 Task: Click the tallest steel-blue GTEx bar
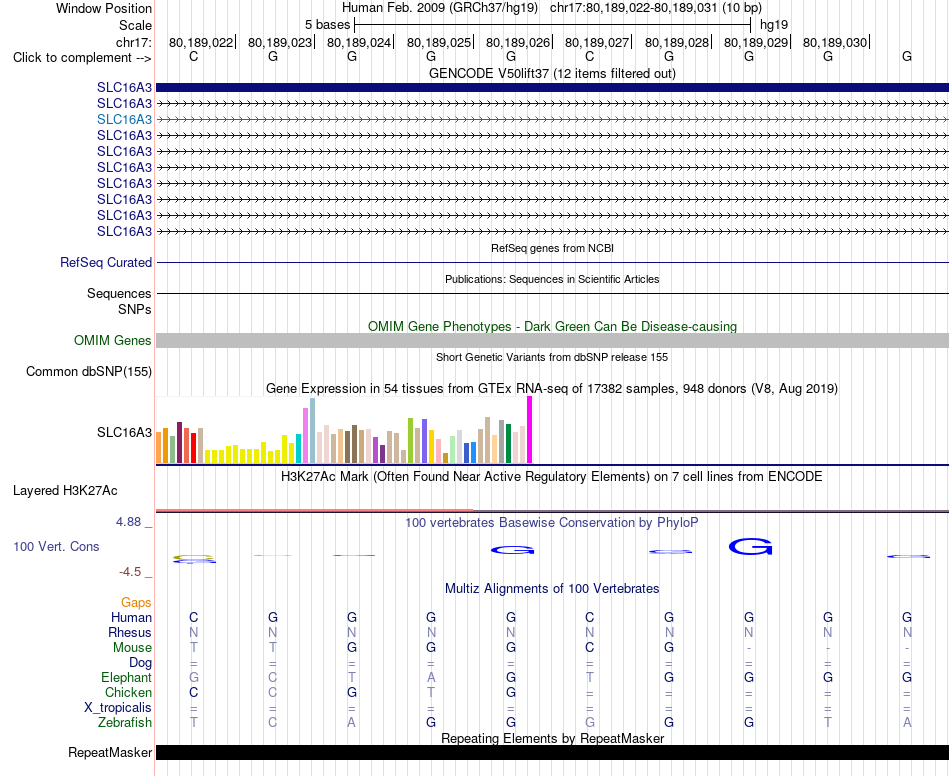click(313, 431)
